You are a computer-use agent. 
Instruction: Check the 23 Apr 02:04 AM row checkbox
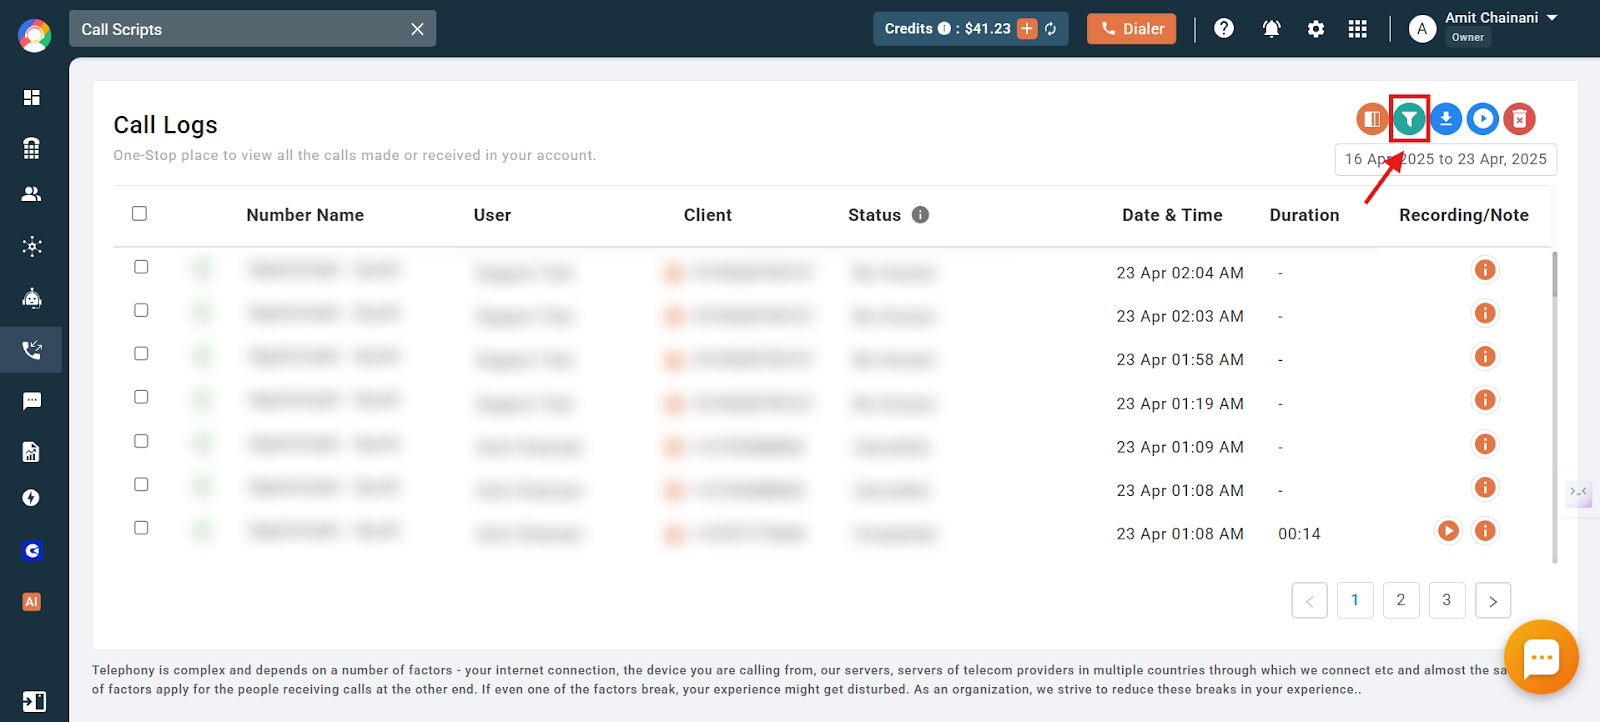pos(141,267)
